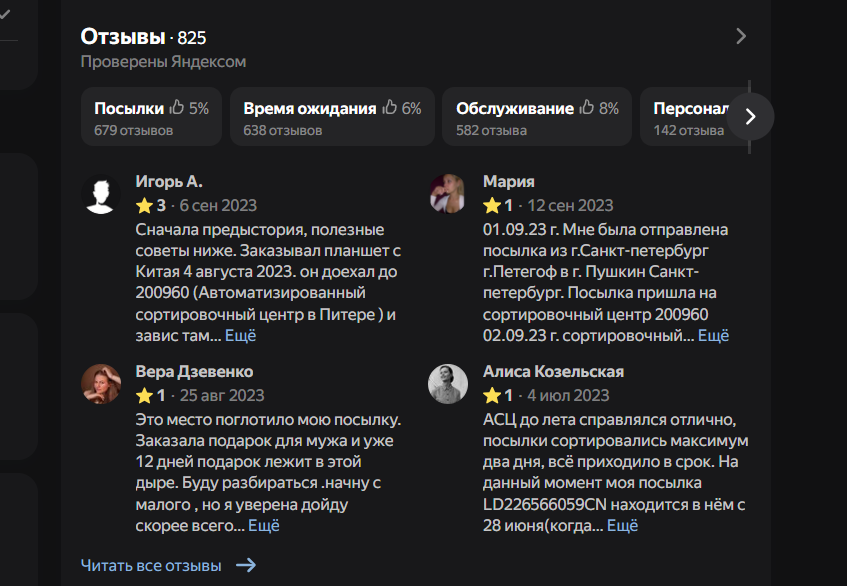Expand reviews via the top-right chevron
Viewport: 847px width, 586px height.
pyautogui.click(x=741, y=36)
